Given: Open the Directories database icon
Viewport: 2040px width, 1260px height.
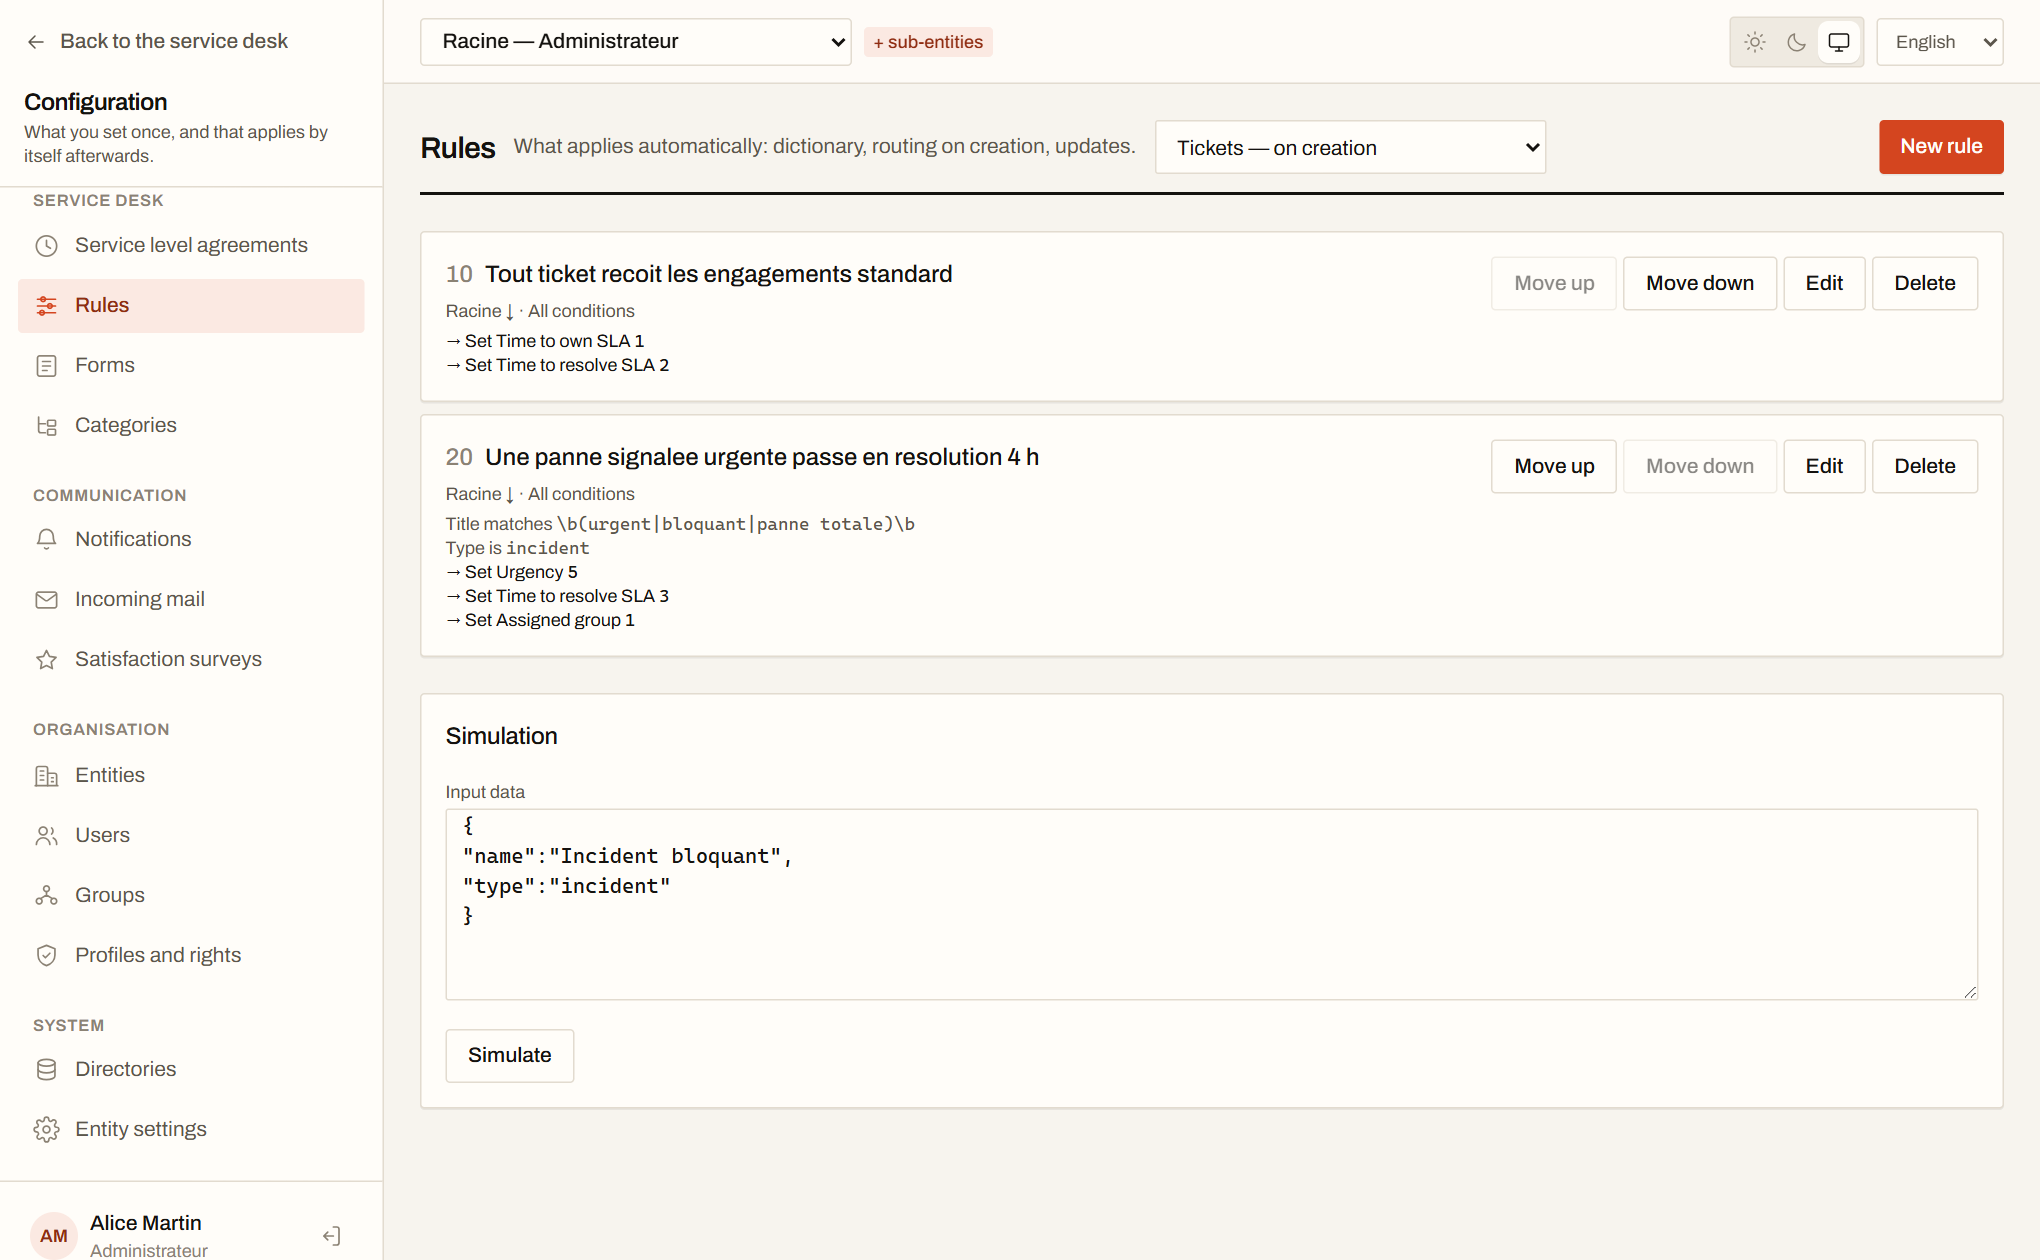Looking at the screenshot, I should (46, 1070).
